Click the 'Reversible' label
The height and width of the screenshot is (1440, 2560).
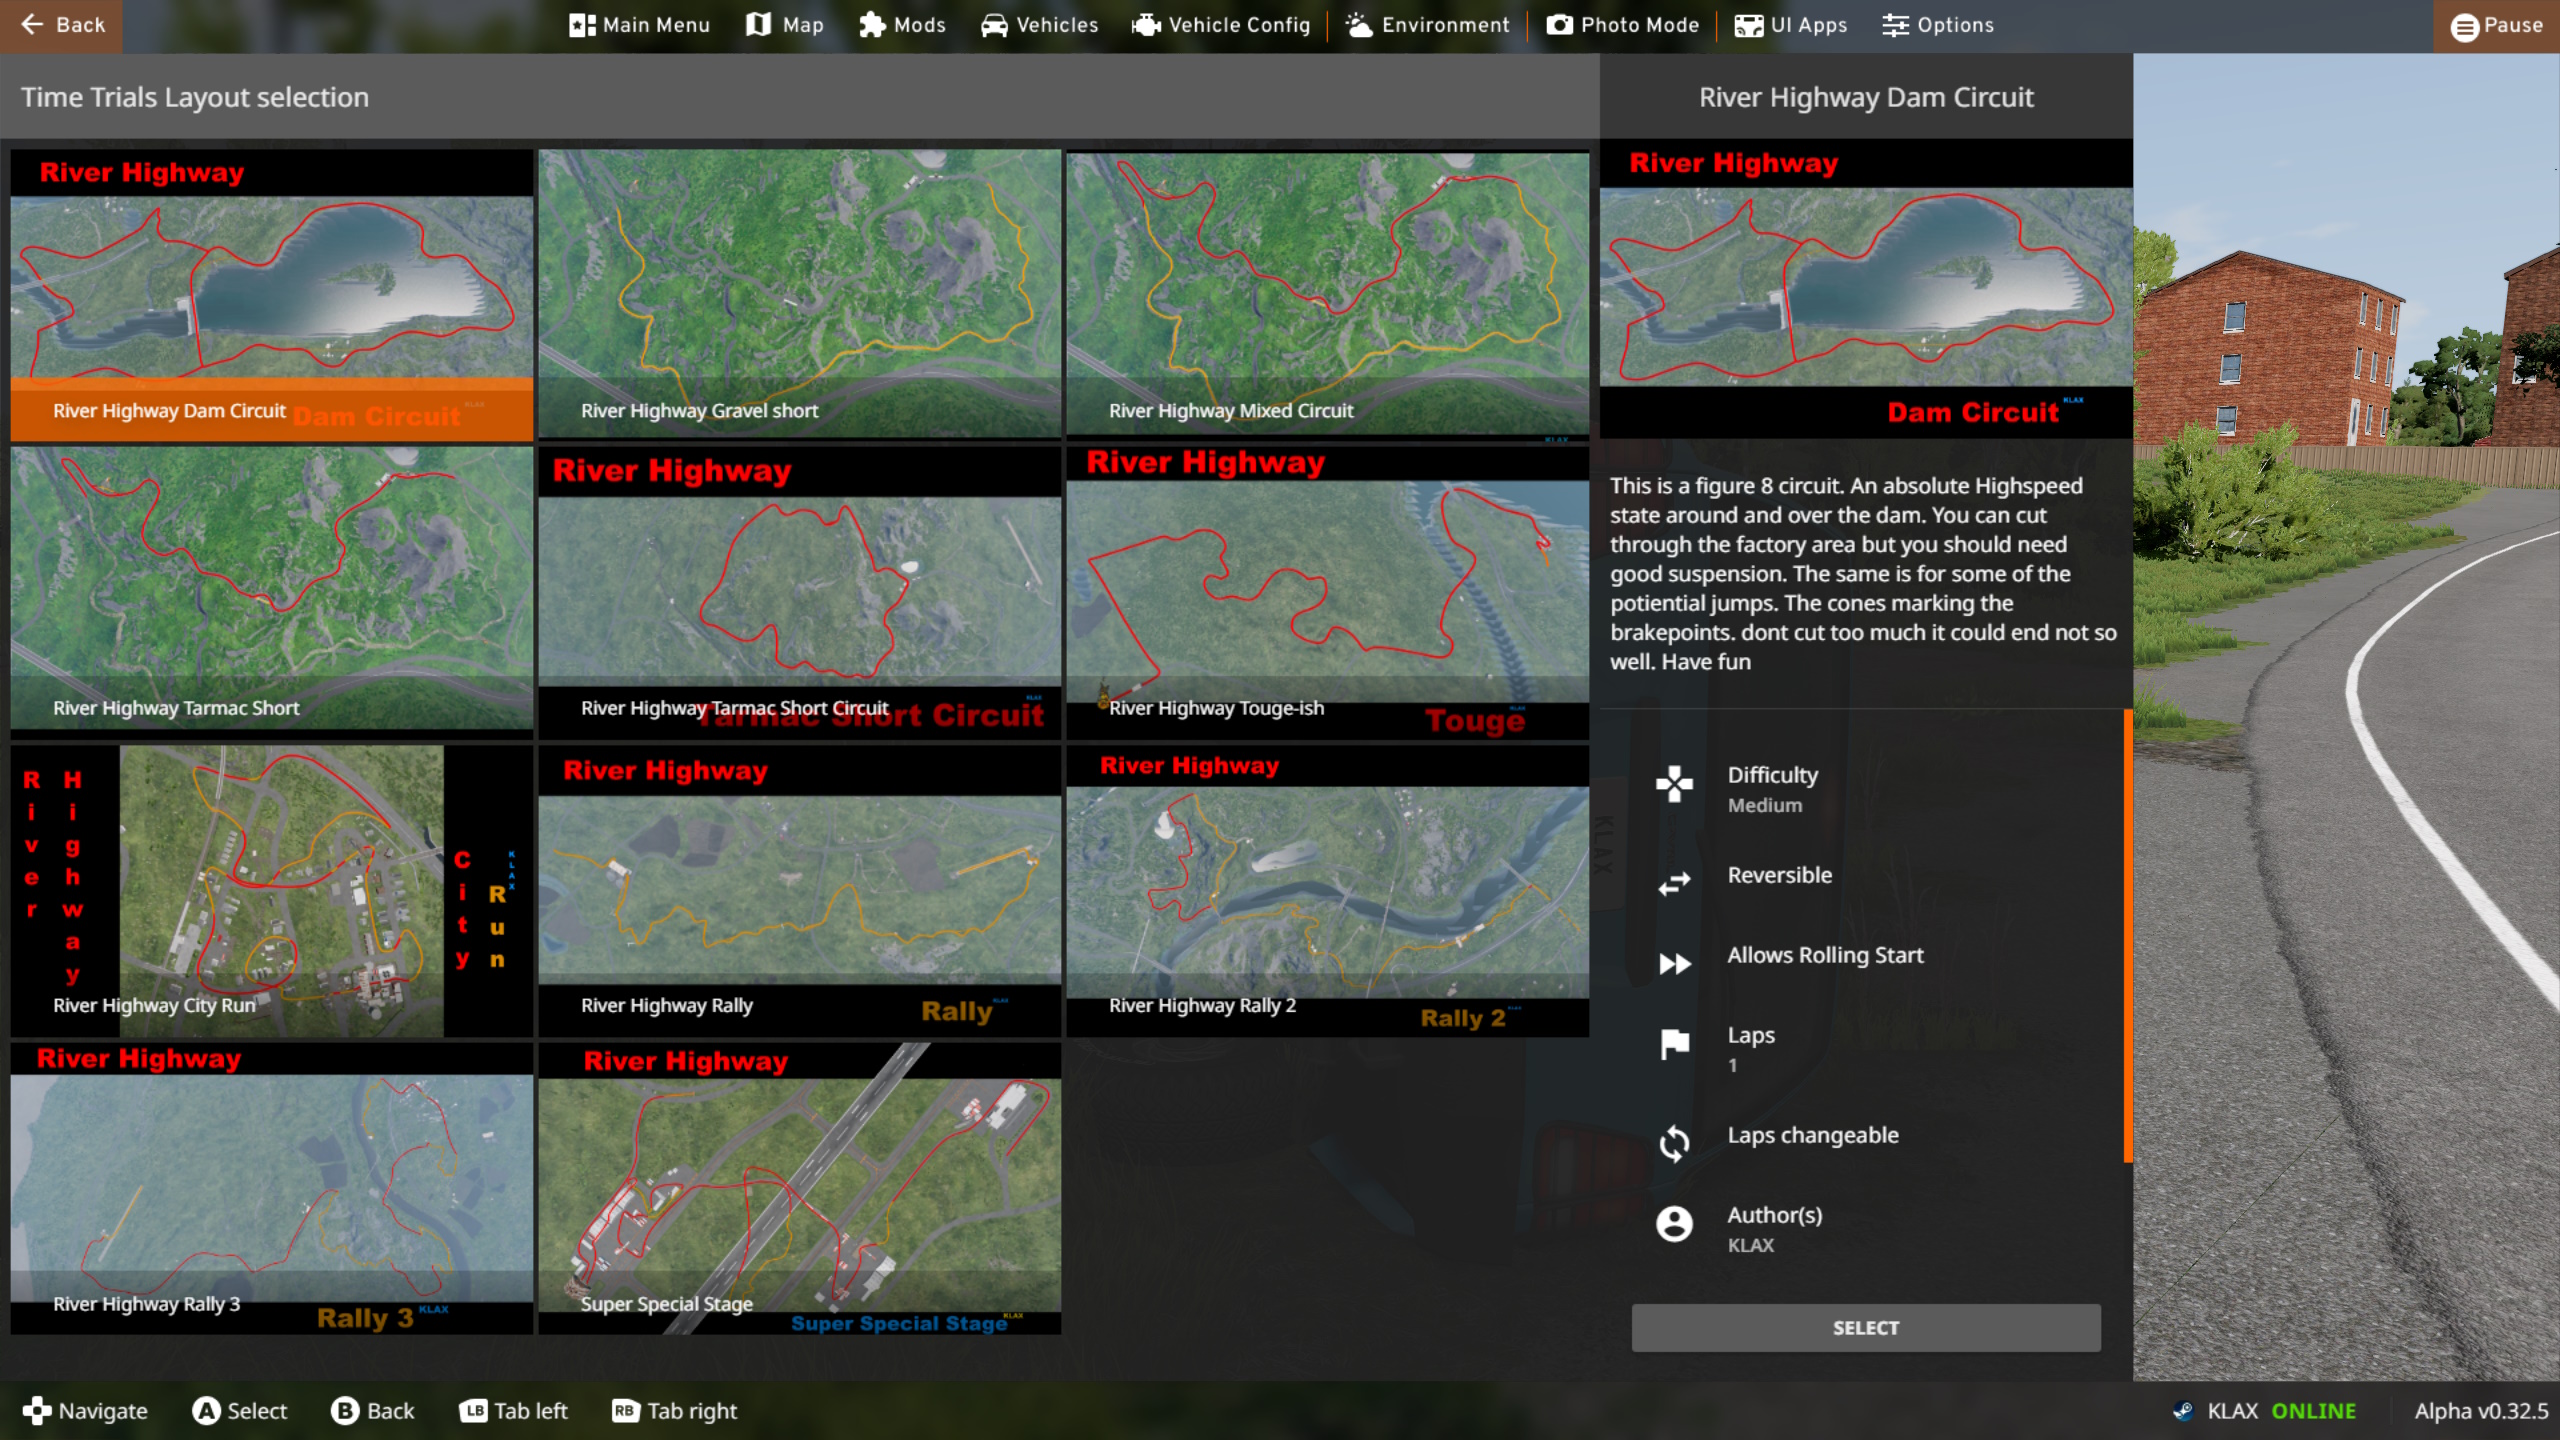(1780, 875)
